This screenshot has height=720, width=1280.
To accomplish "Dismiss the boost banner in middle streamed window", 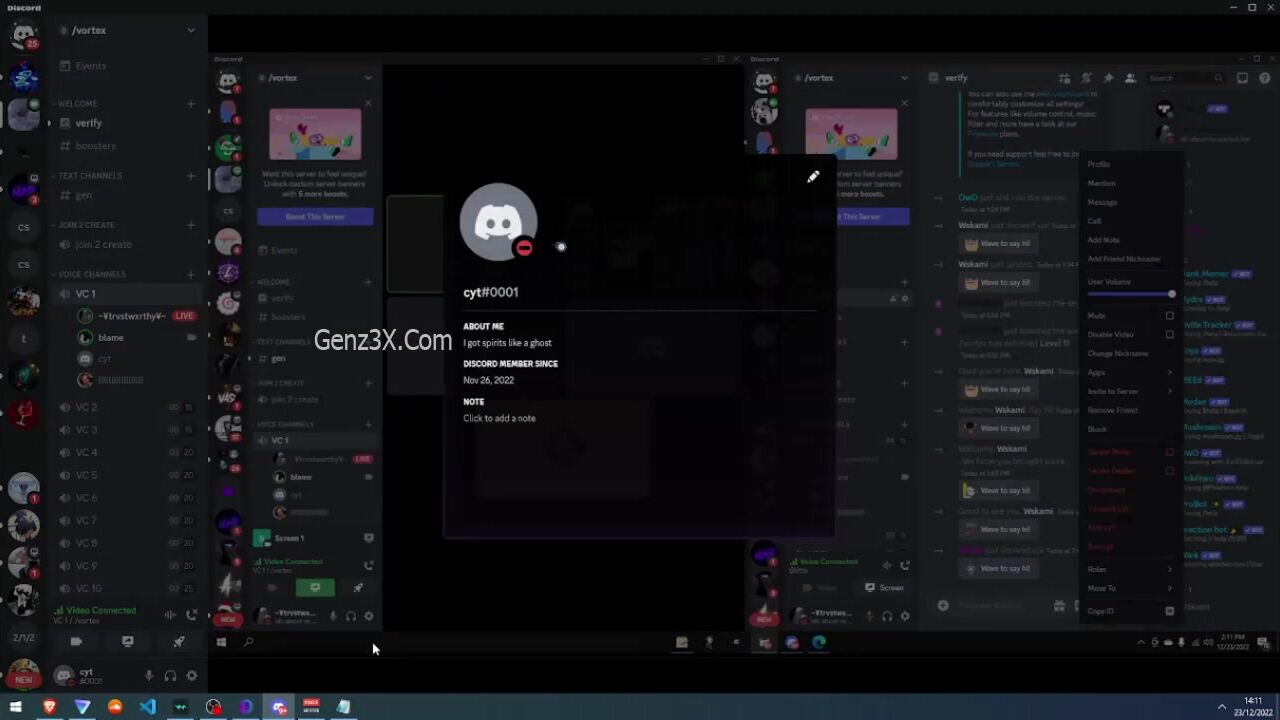I will (x=368, y=103).
